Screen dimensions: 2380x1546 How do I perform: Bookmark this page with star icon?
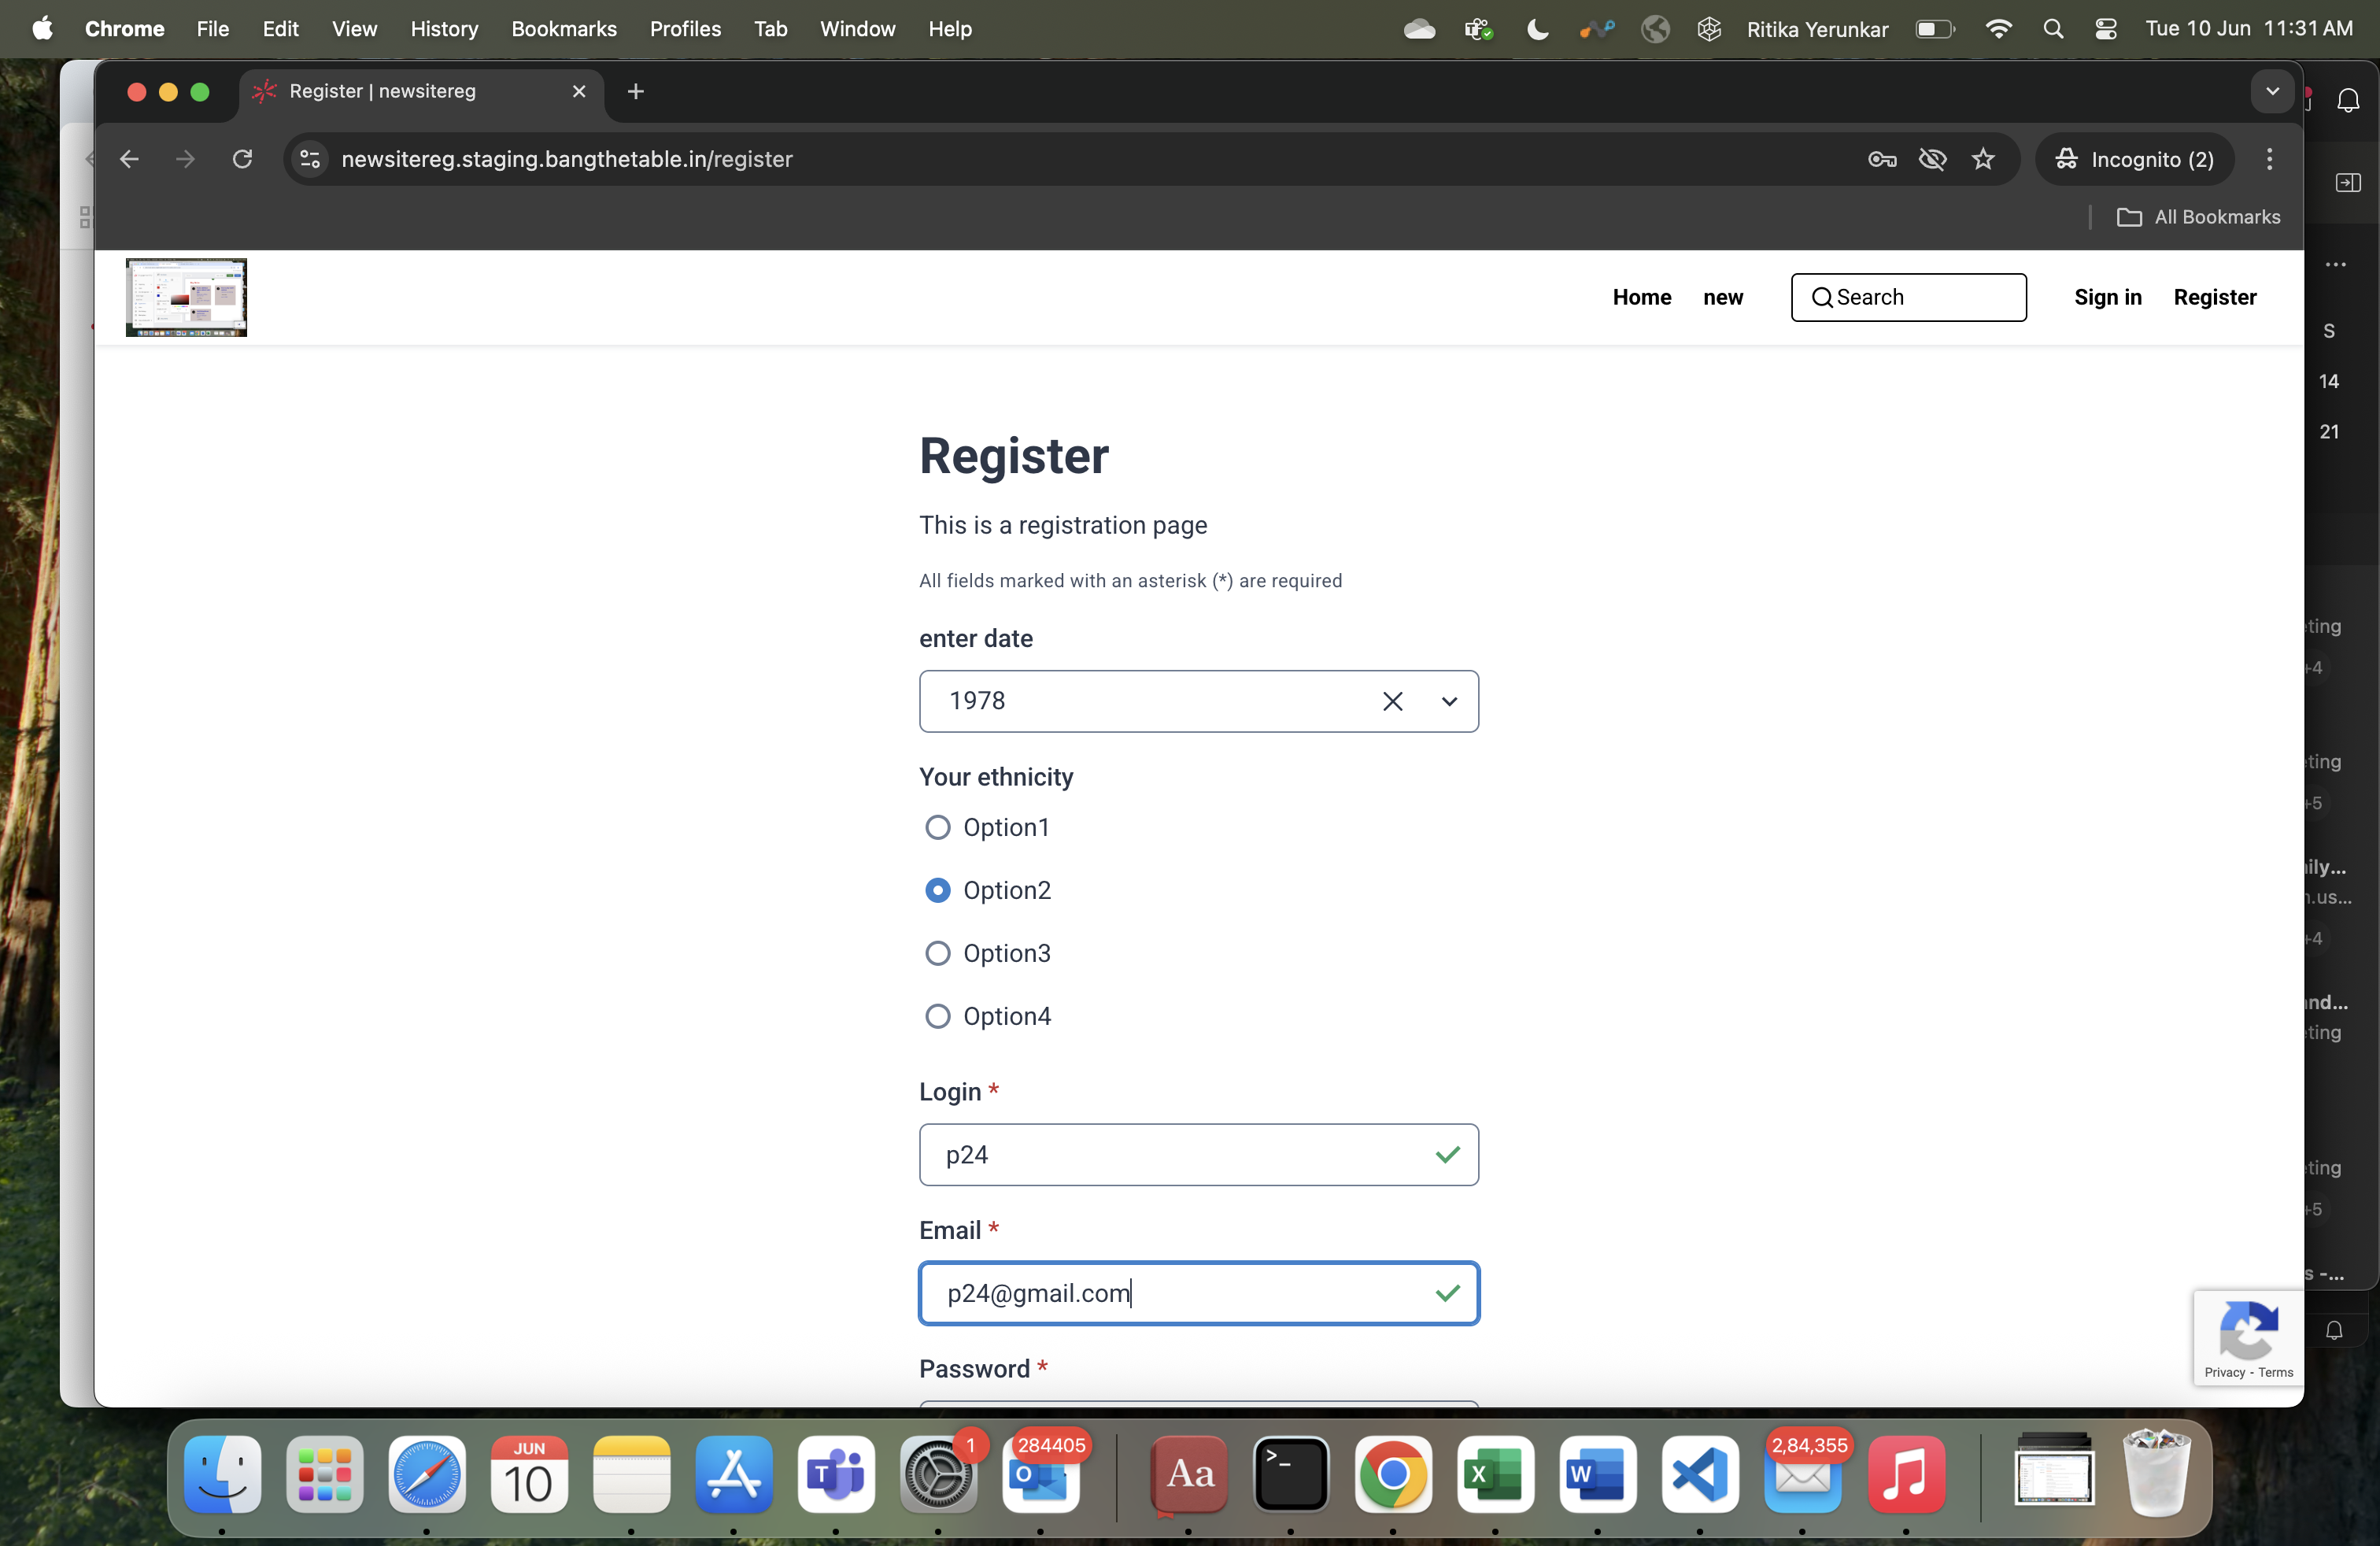click(1983, 159)
